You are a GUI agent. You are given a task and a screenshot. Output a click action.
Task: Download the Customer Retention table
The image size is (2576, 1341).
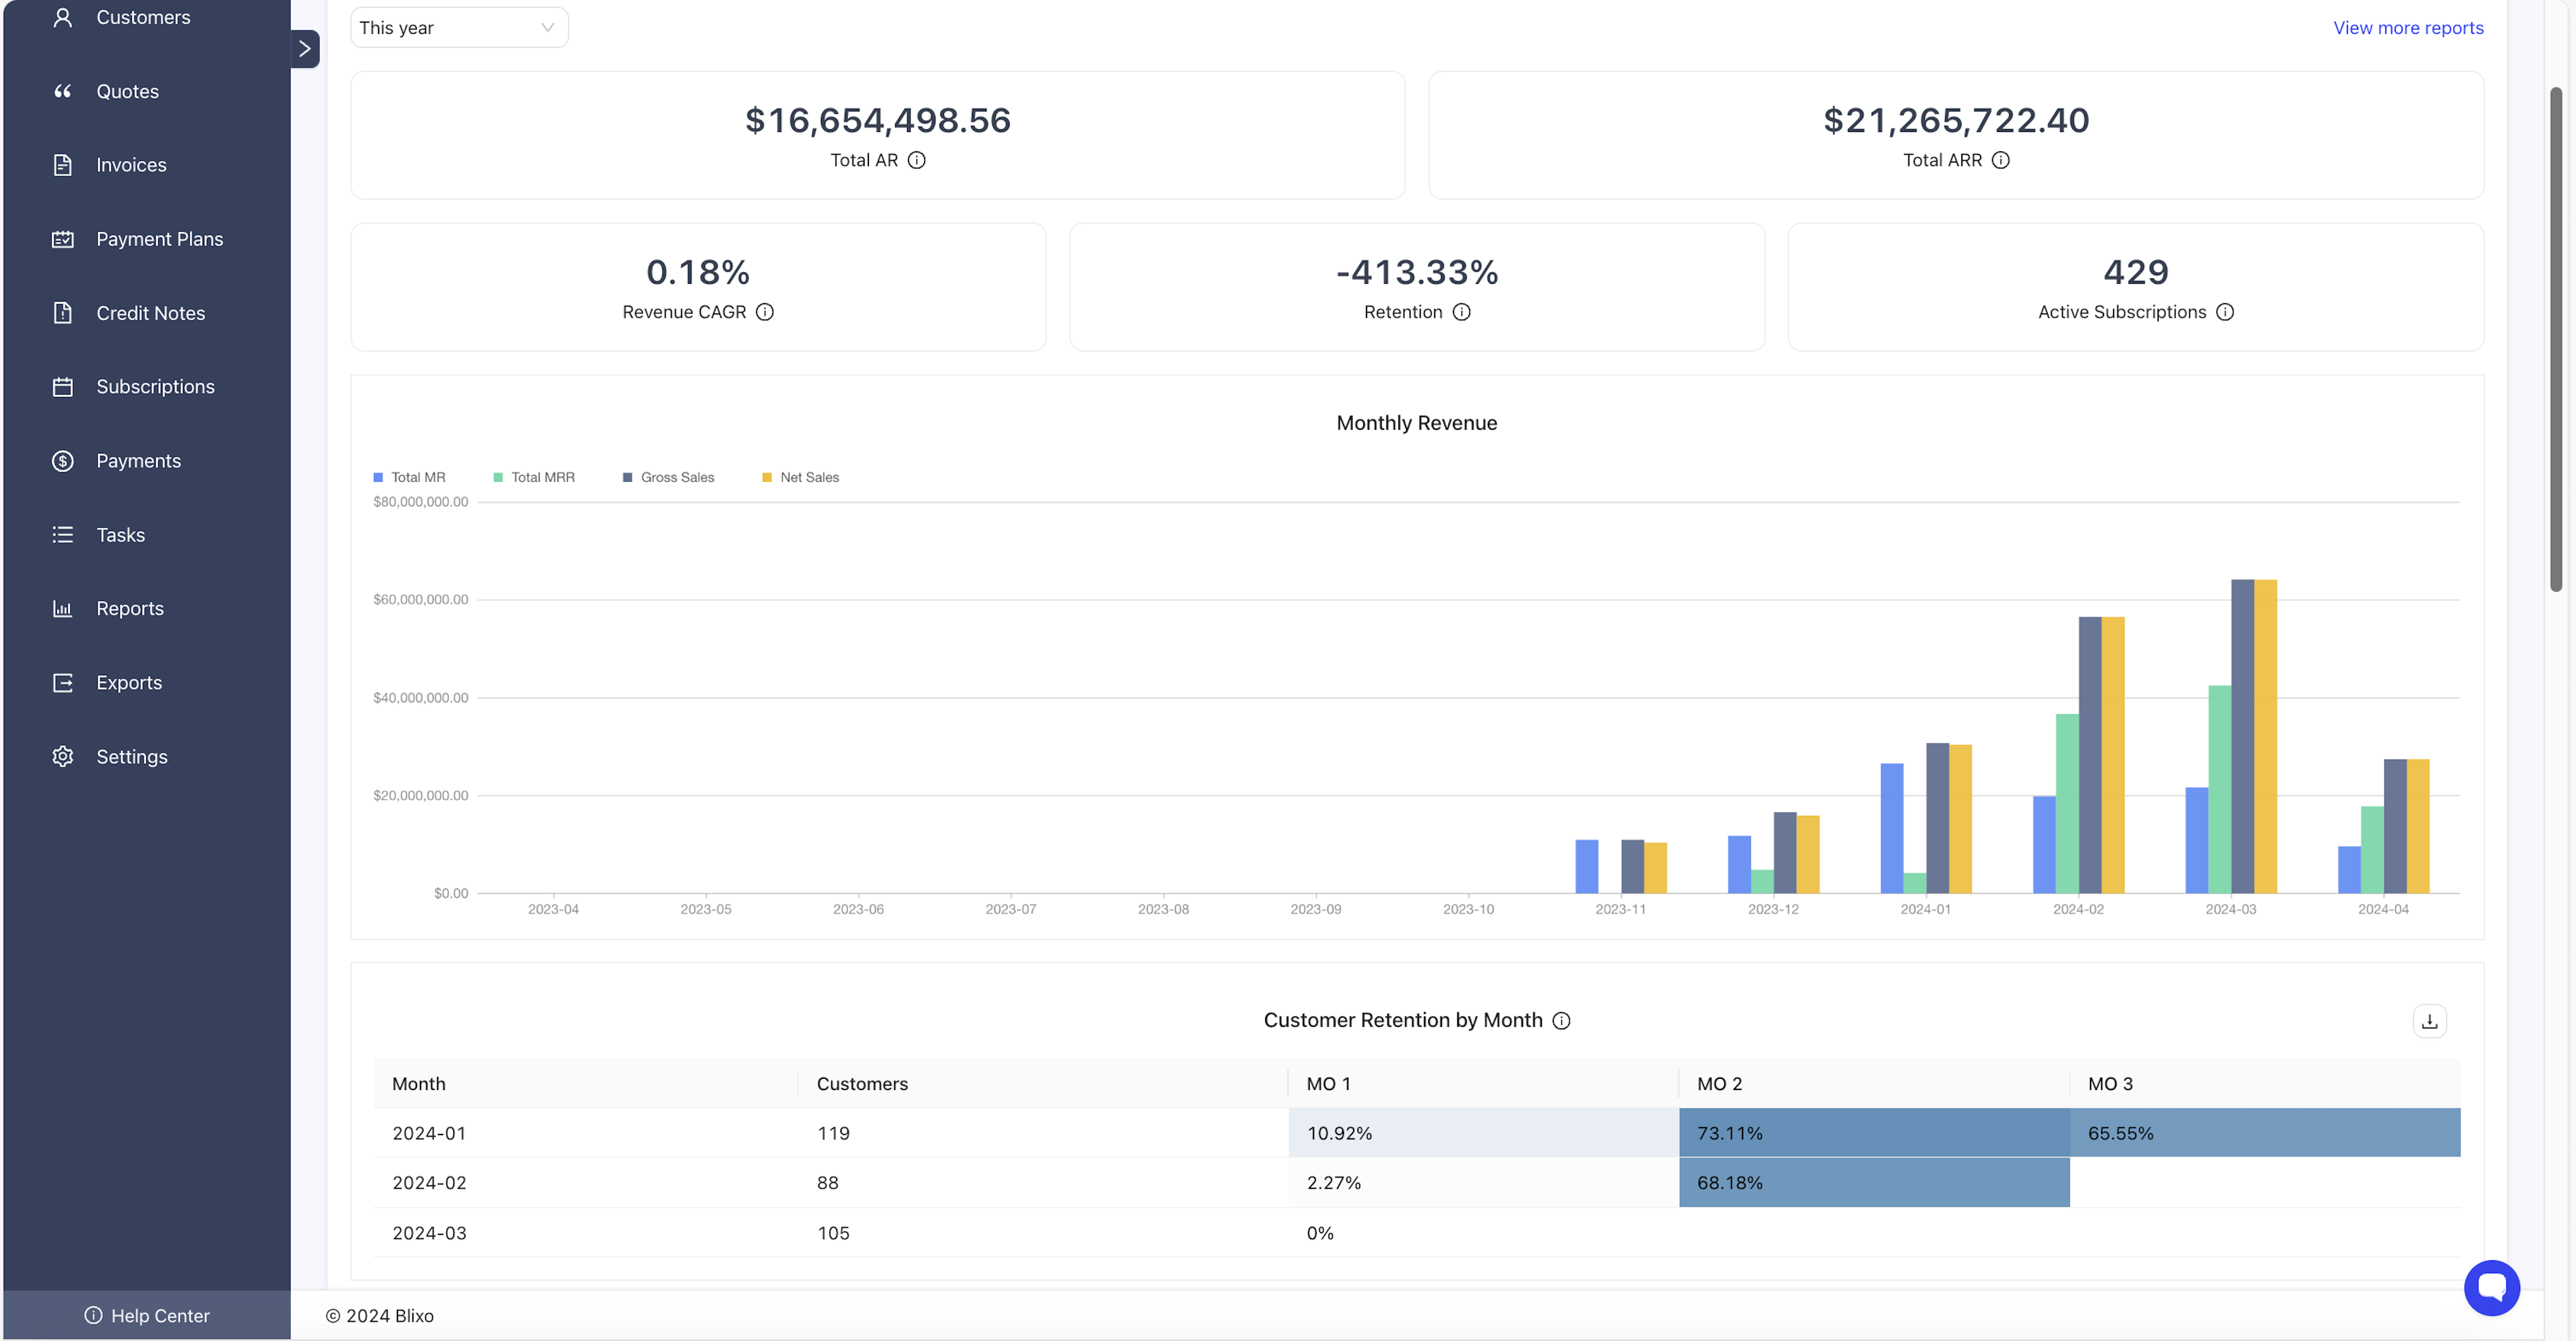point(2429,1020)
